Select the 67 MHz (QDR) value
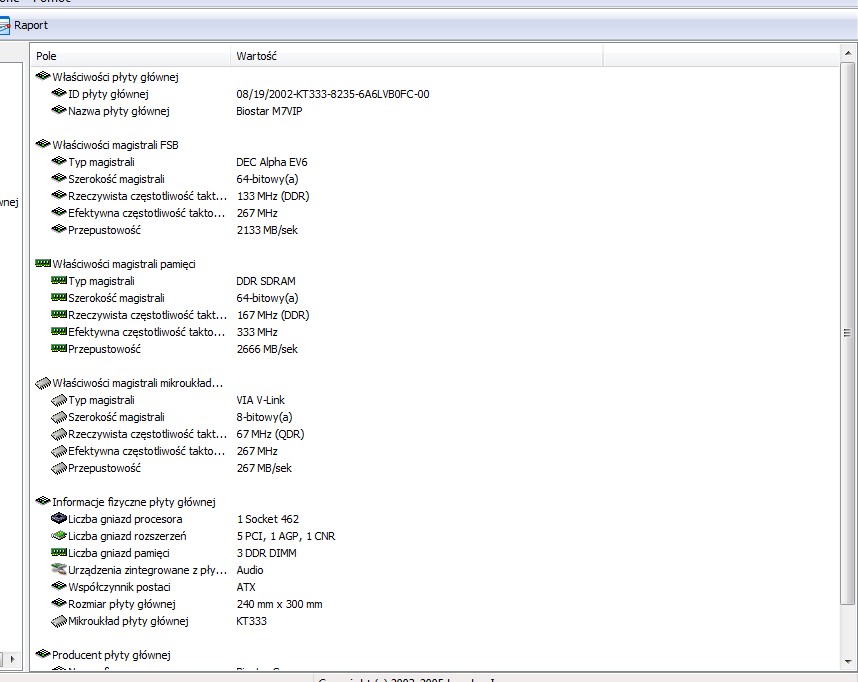858x682 pixels. click(x=271, y=434)
